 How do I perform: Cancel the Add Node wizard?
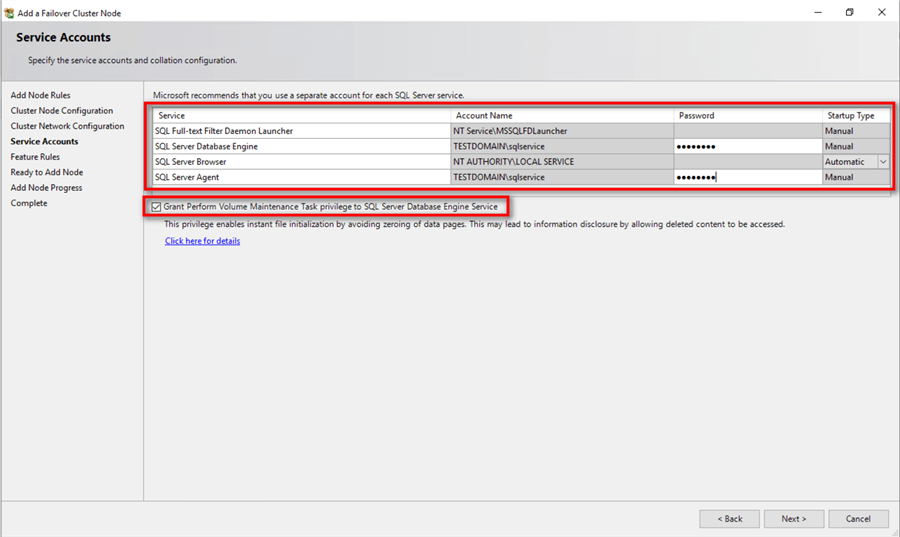tap(858, 519)
